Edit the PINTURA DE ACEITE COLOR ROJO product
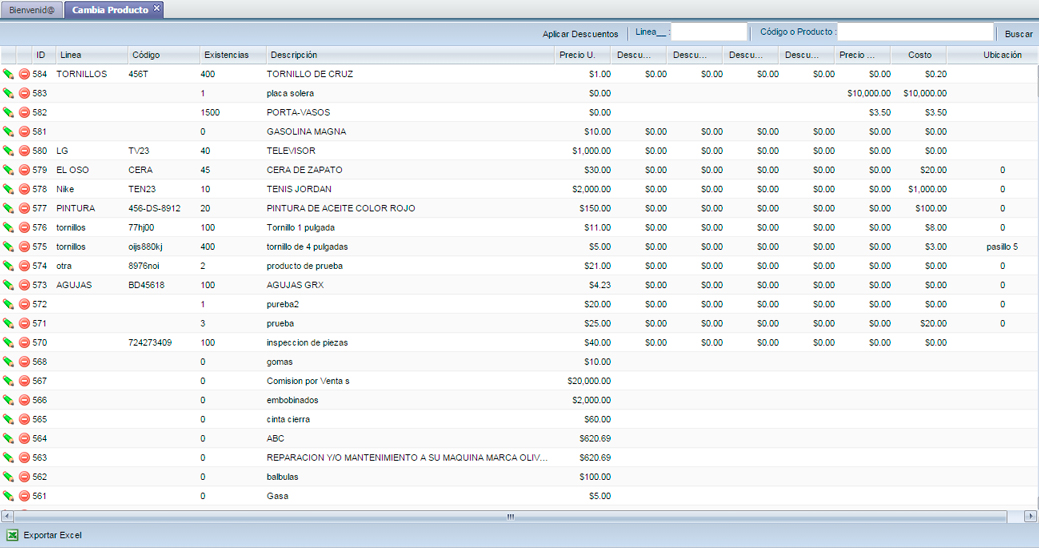This screenshot has width=1039, height=549. click(8, 209)
